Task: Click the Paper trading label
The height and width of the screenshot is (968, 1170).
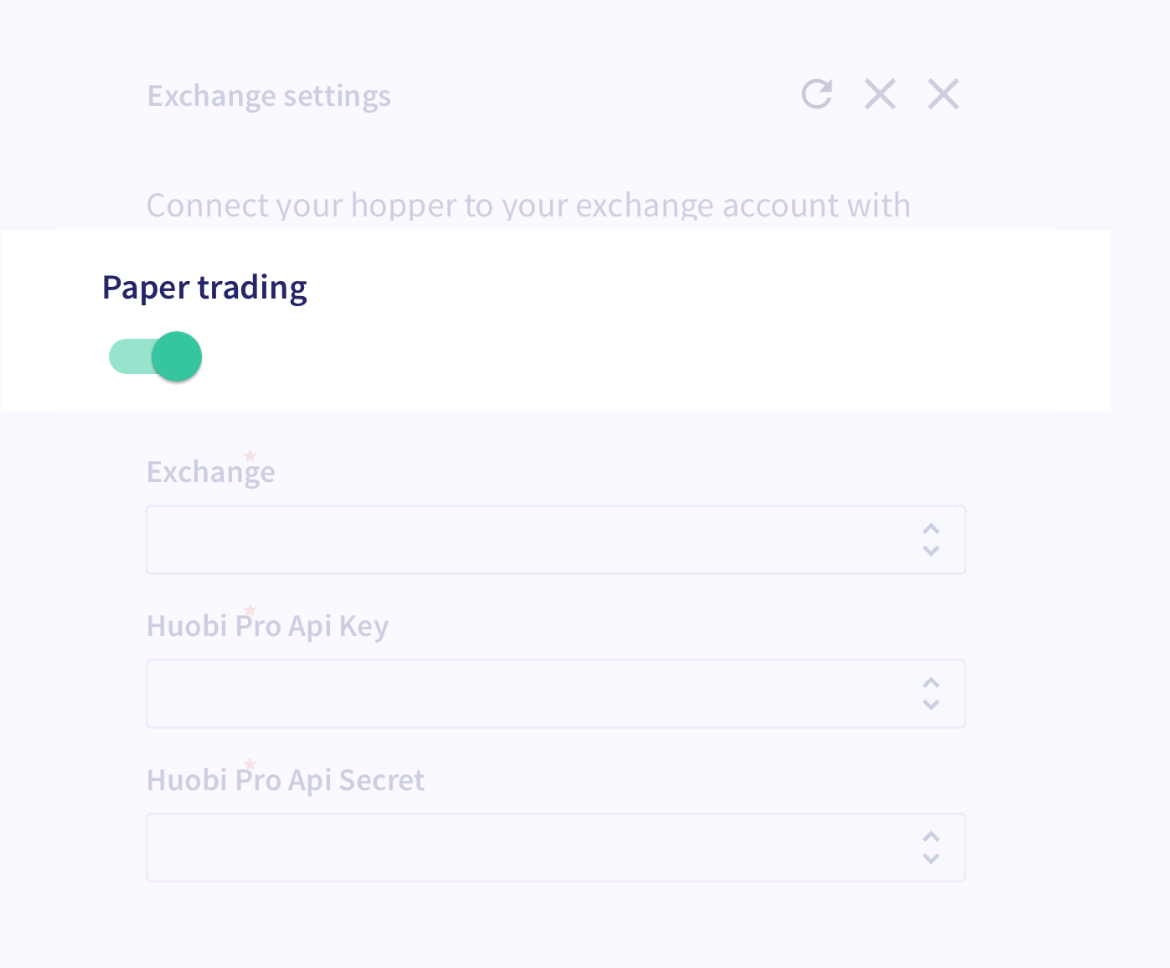Action: click(205, 288)
